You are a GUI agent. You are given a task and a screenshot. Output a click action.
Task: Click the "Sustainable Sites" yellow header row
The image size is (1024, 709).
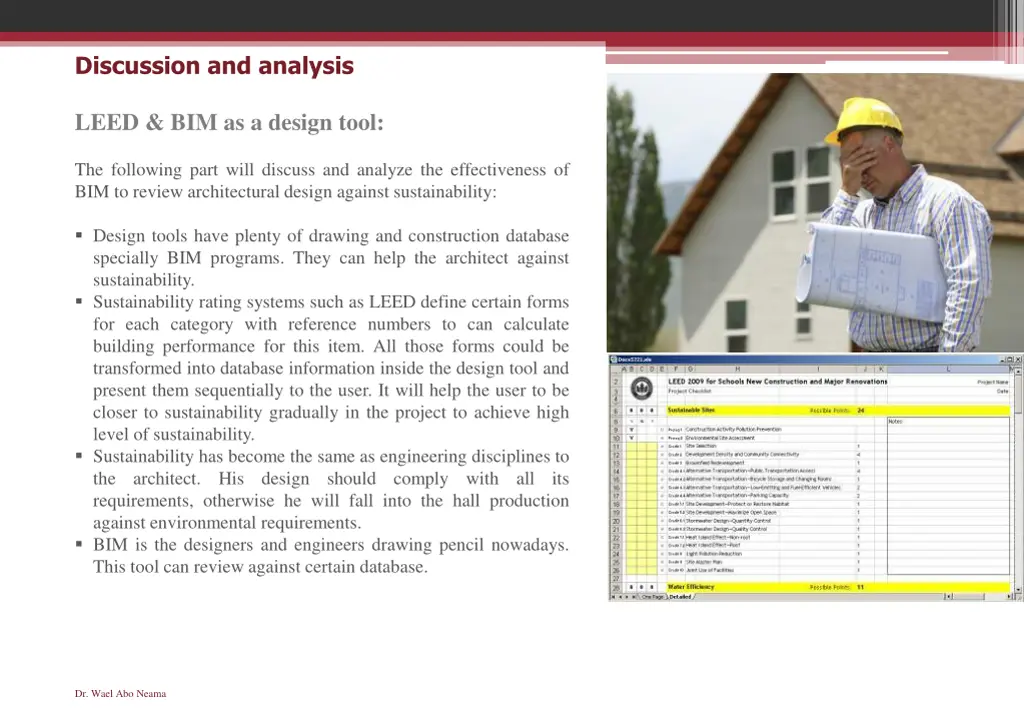pyautogui.click(x=839, y=410)
